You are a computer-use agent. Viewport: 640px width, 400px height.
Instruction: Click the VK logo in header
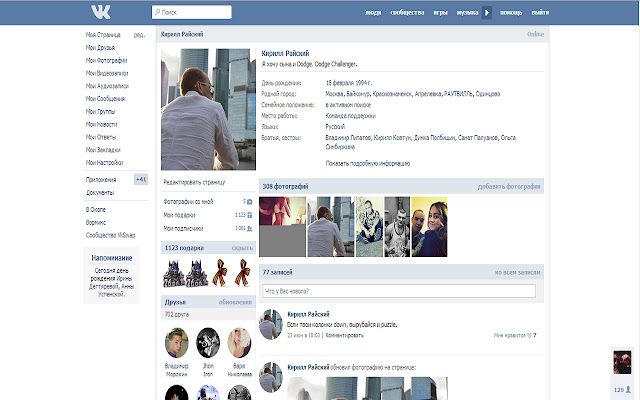tap(100, 12)
